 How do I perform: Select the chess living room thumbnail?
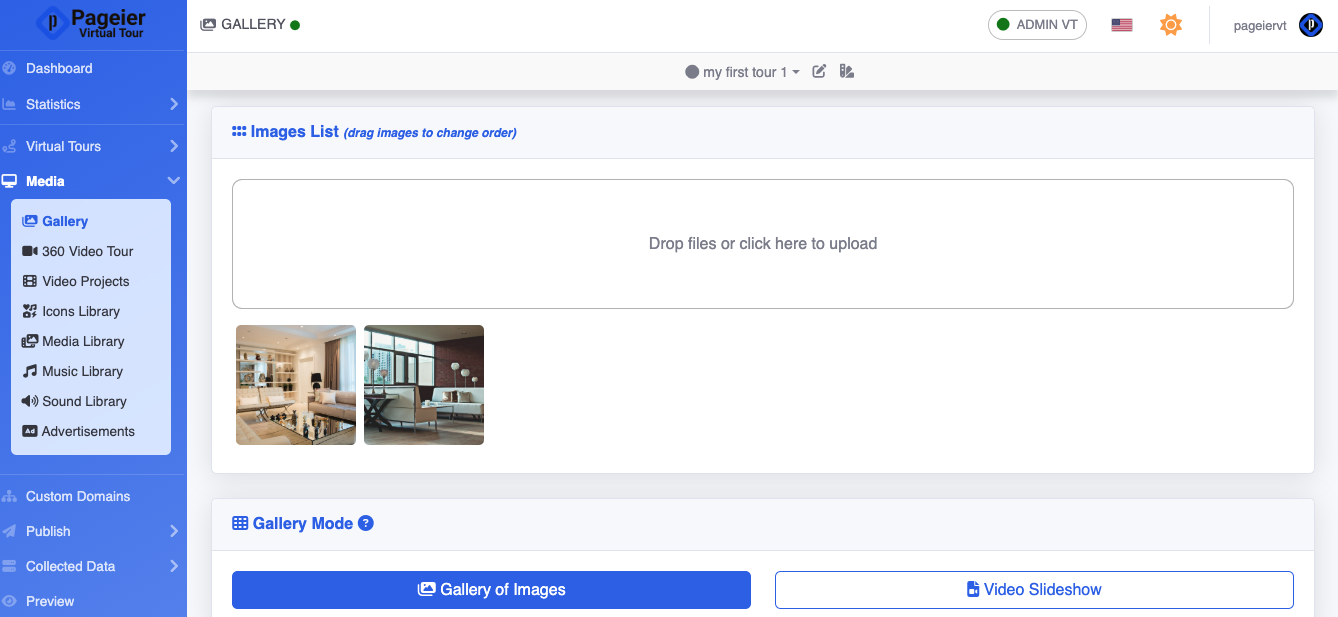pyautogui.click(x=296, y=385)
